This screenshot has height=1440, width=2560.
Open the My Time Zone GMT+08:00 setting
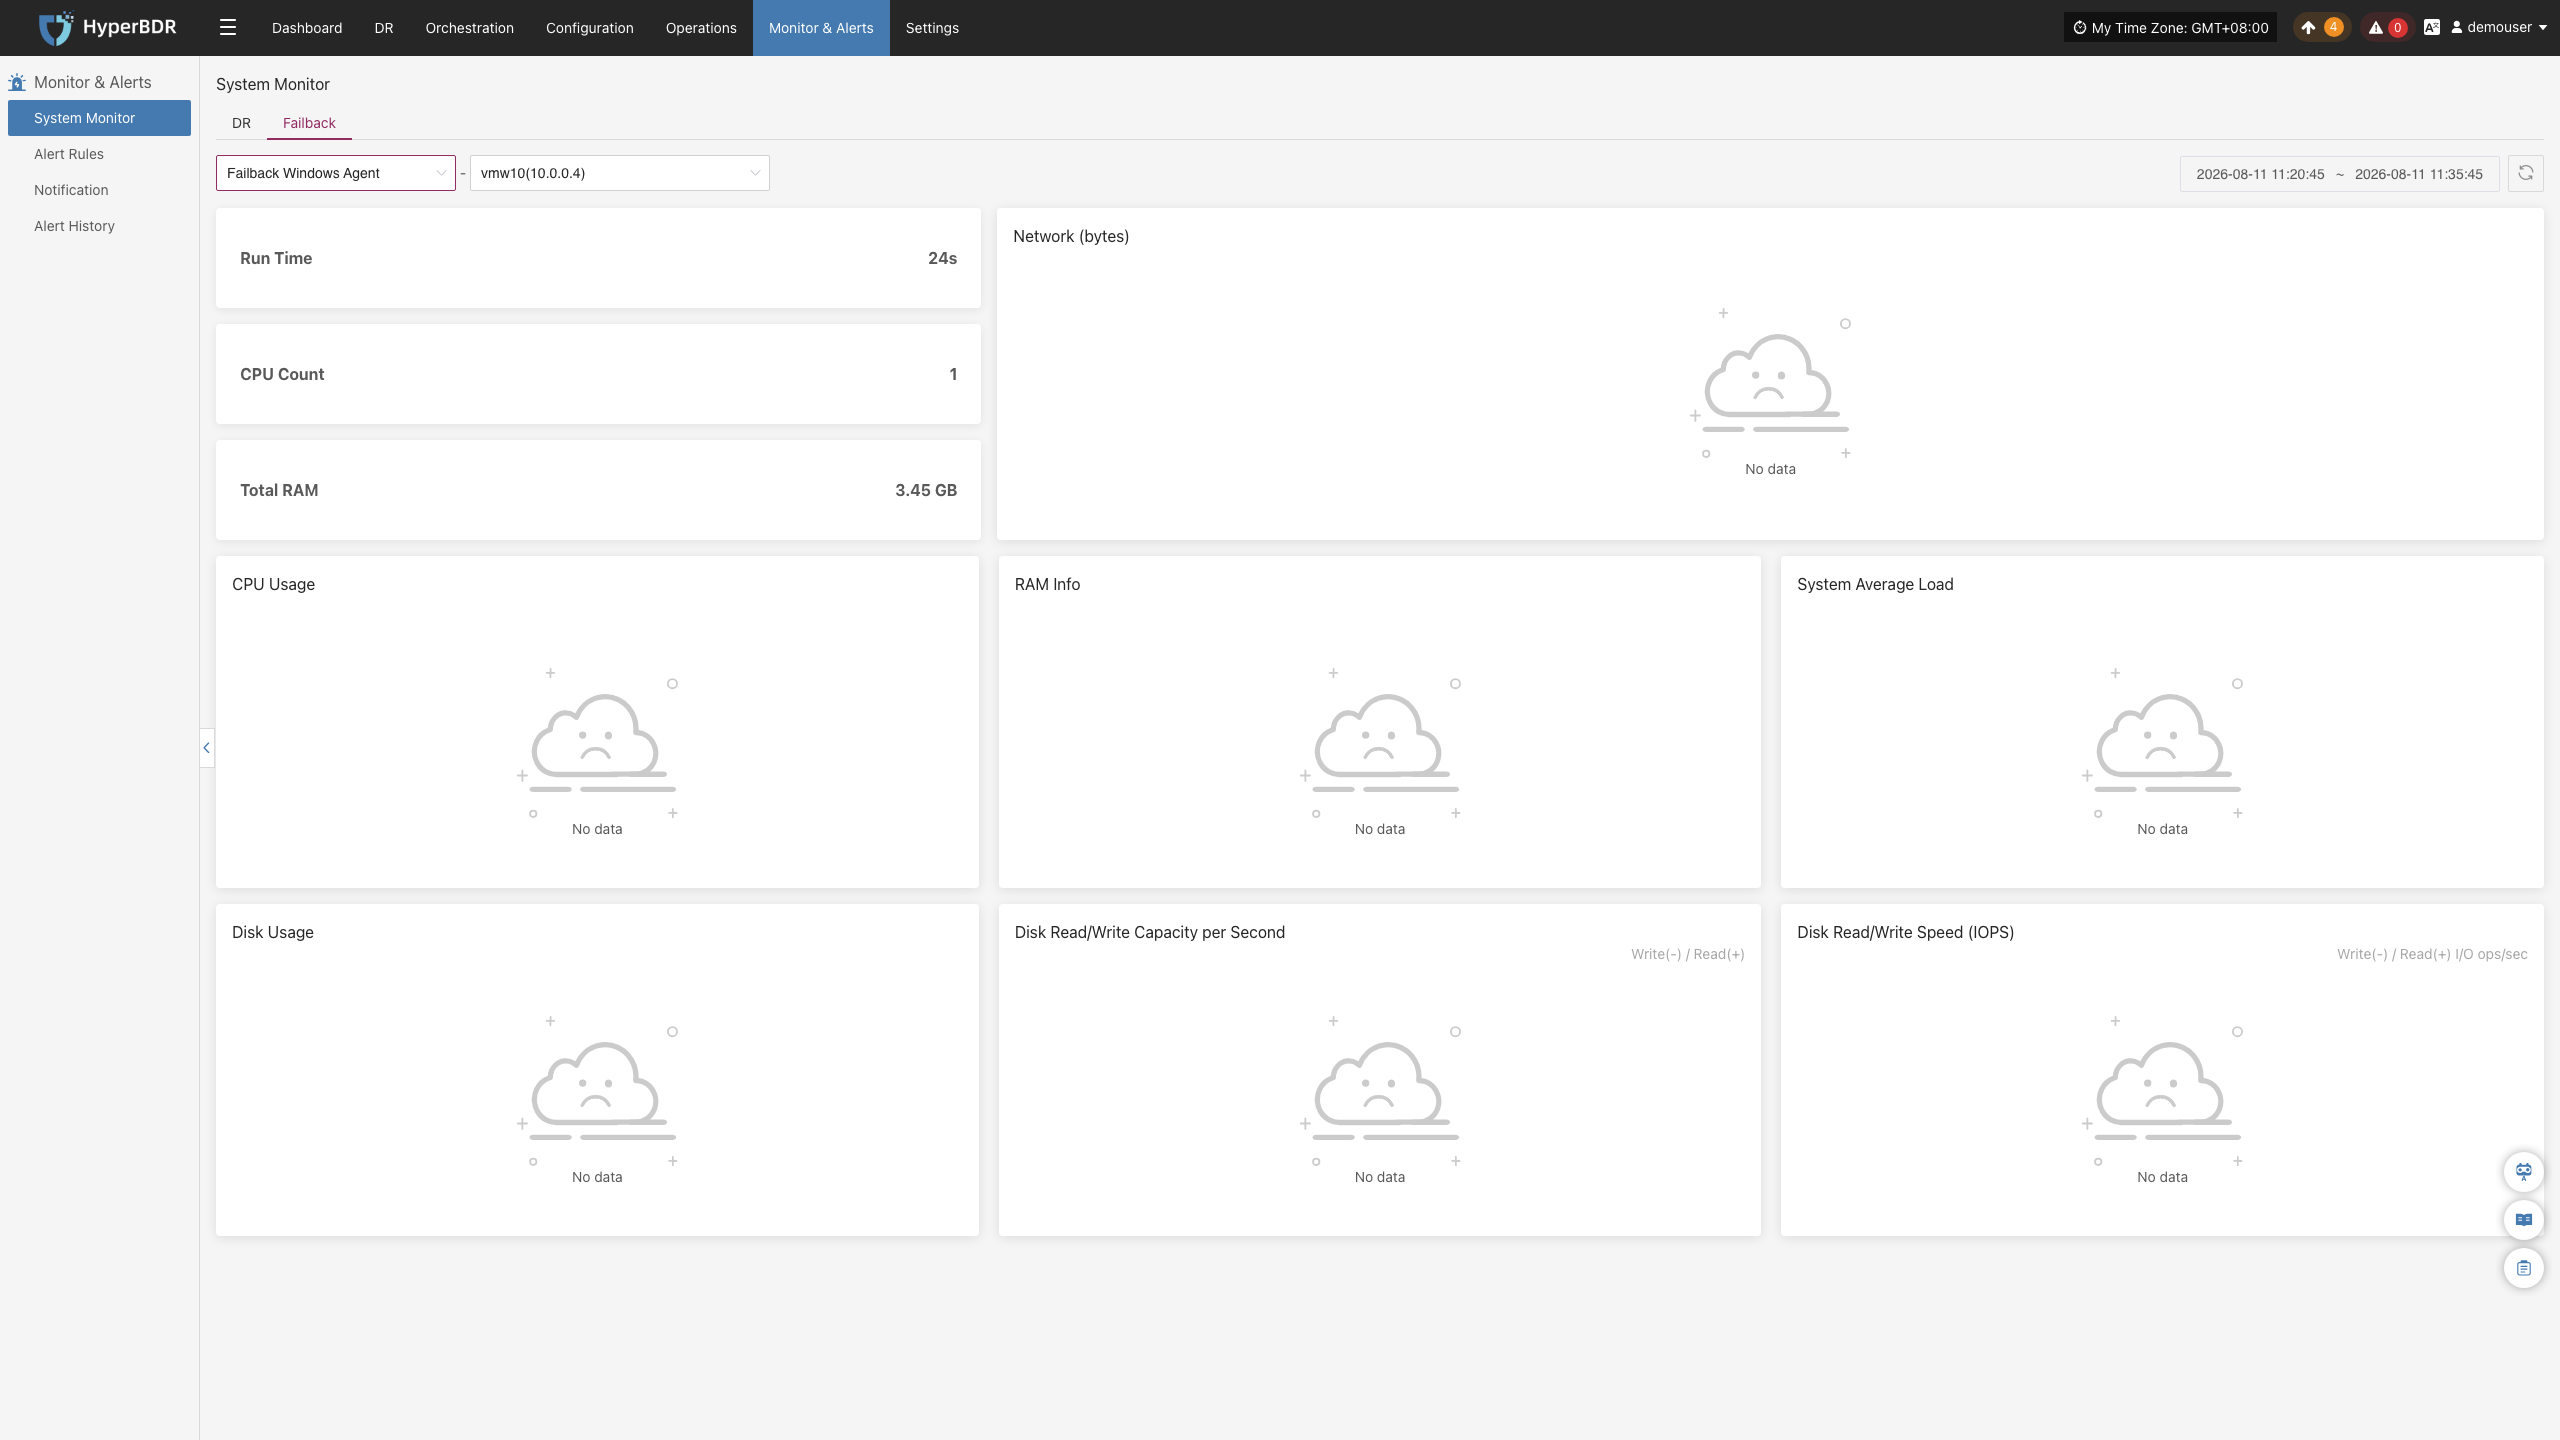[x=2170, y=28]
